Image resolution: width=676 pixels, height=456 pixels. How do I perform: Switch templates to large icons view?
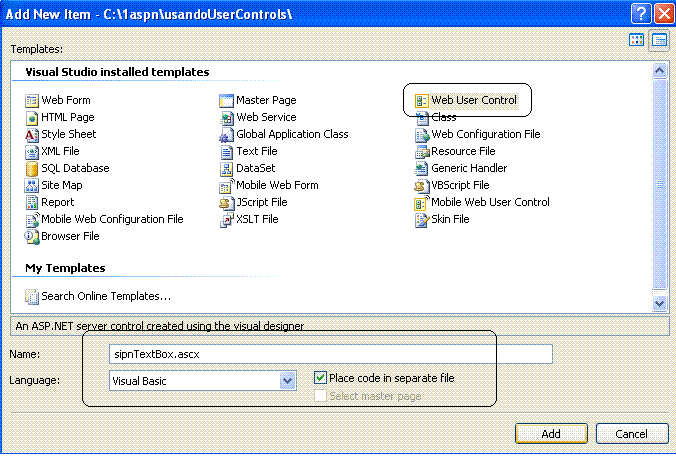[637, 40]
